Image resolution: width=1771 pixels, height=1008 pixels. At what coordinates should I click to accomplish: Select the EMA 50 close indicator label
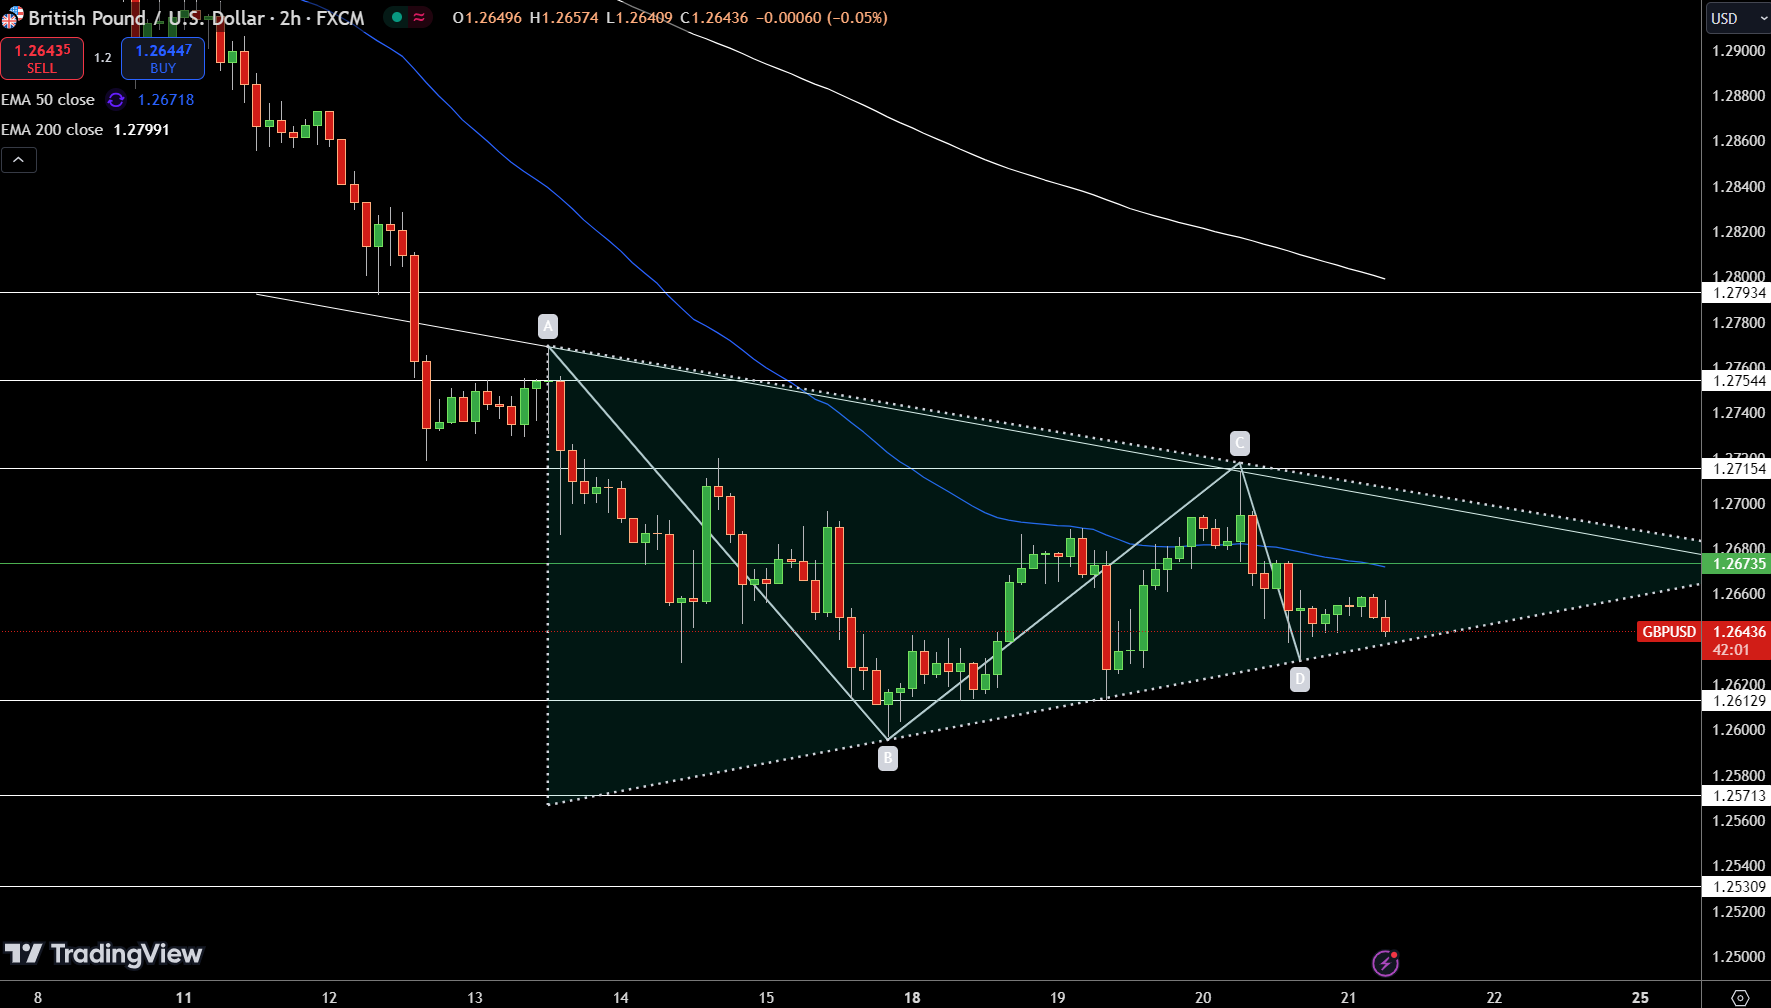pyautogui.click(x=48, y=100)
